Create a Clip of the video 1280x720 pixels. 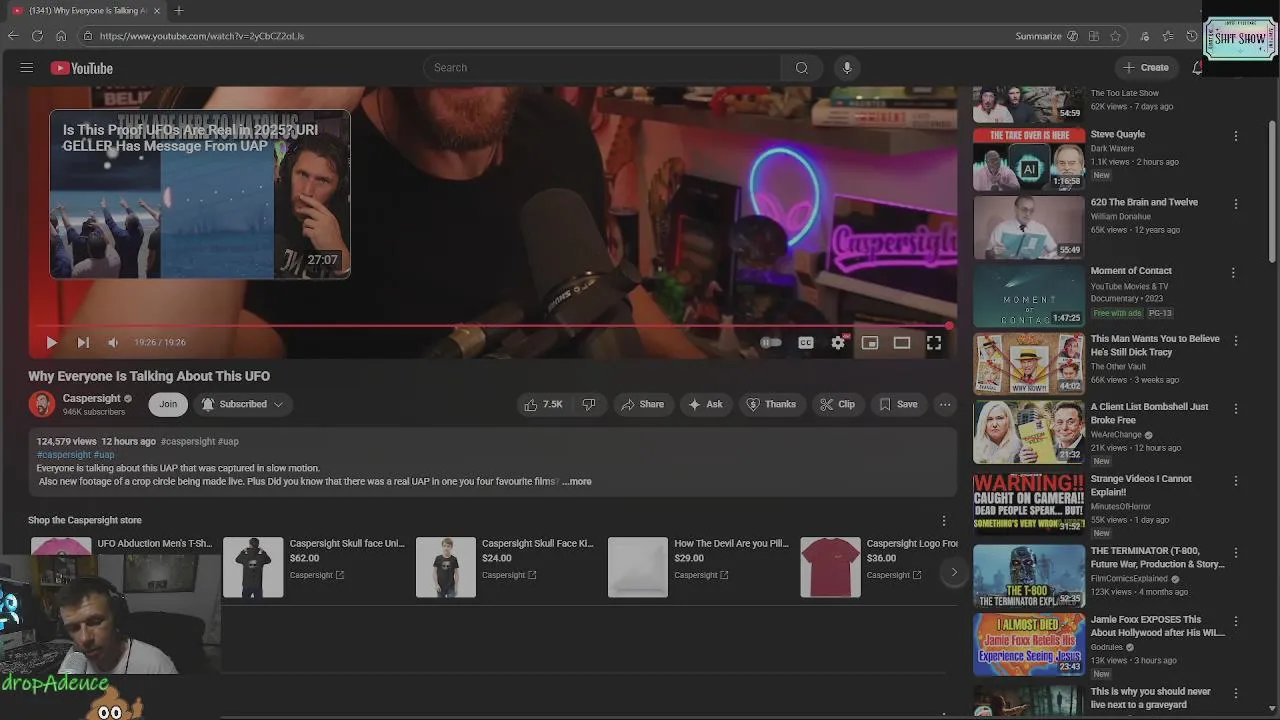(x=837, y=404)
